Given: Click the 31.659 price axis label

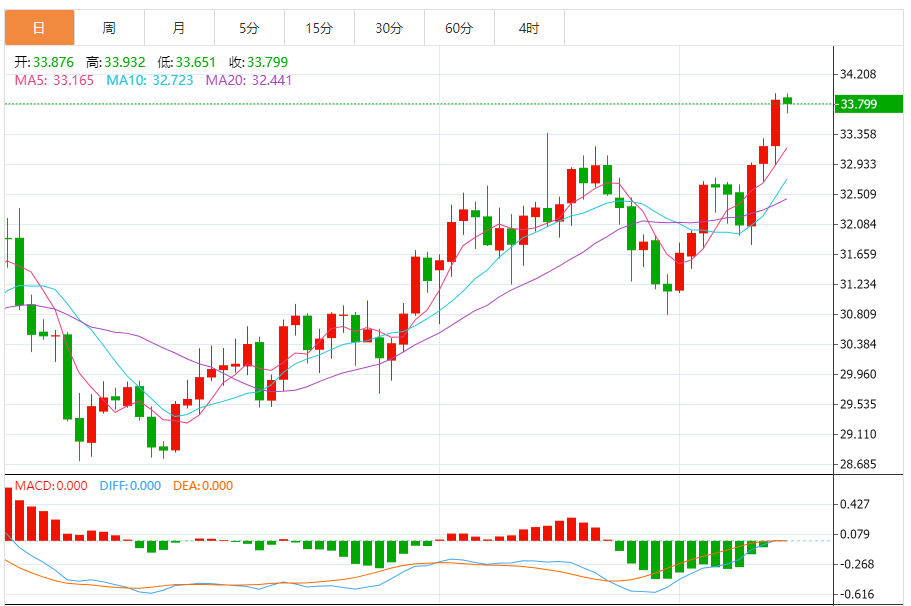Looking at the screenshot, I should coord(858,254).
